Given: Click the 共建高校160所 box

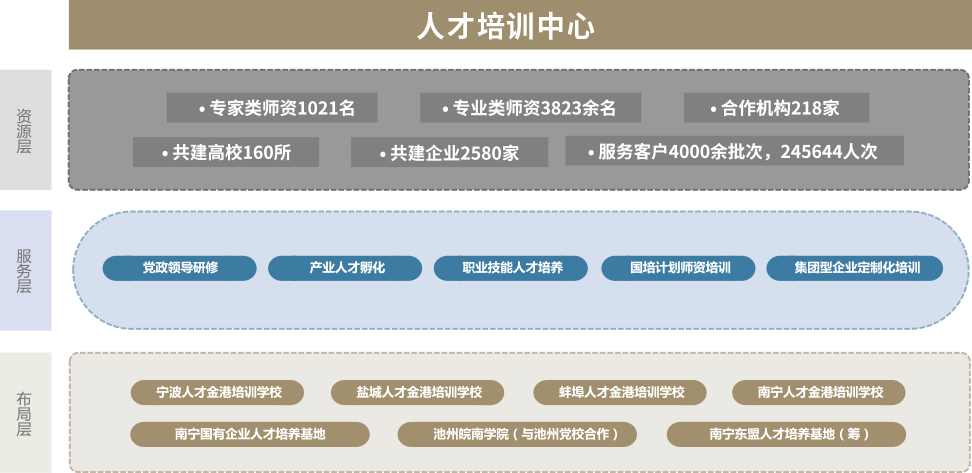Looking at the screenshot, I should [x=226, y=152].
